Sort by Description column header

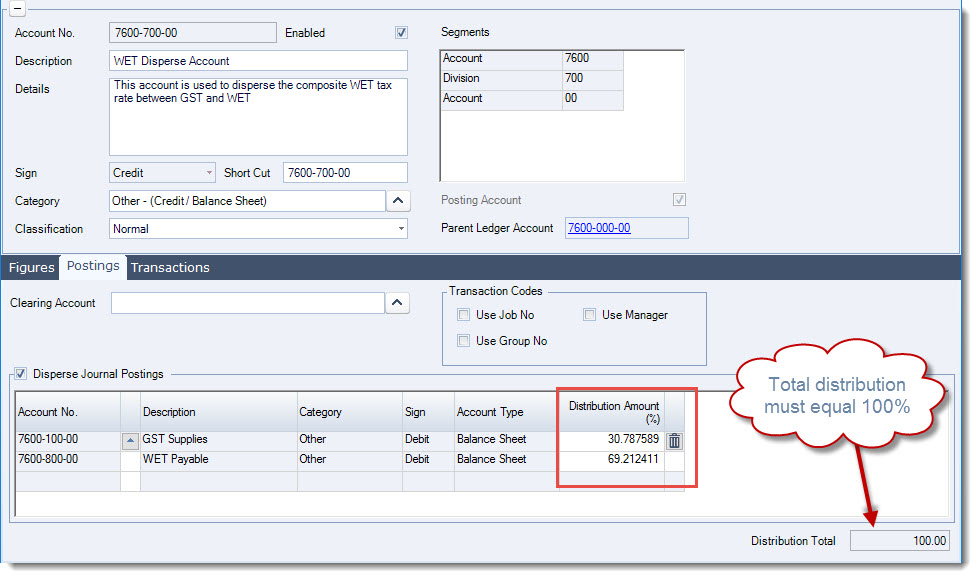click(x=219, y=412)
